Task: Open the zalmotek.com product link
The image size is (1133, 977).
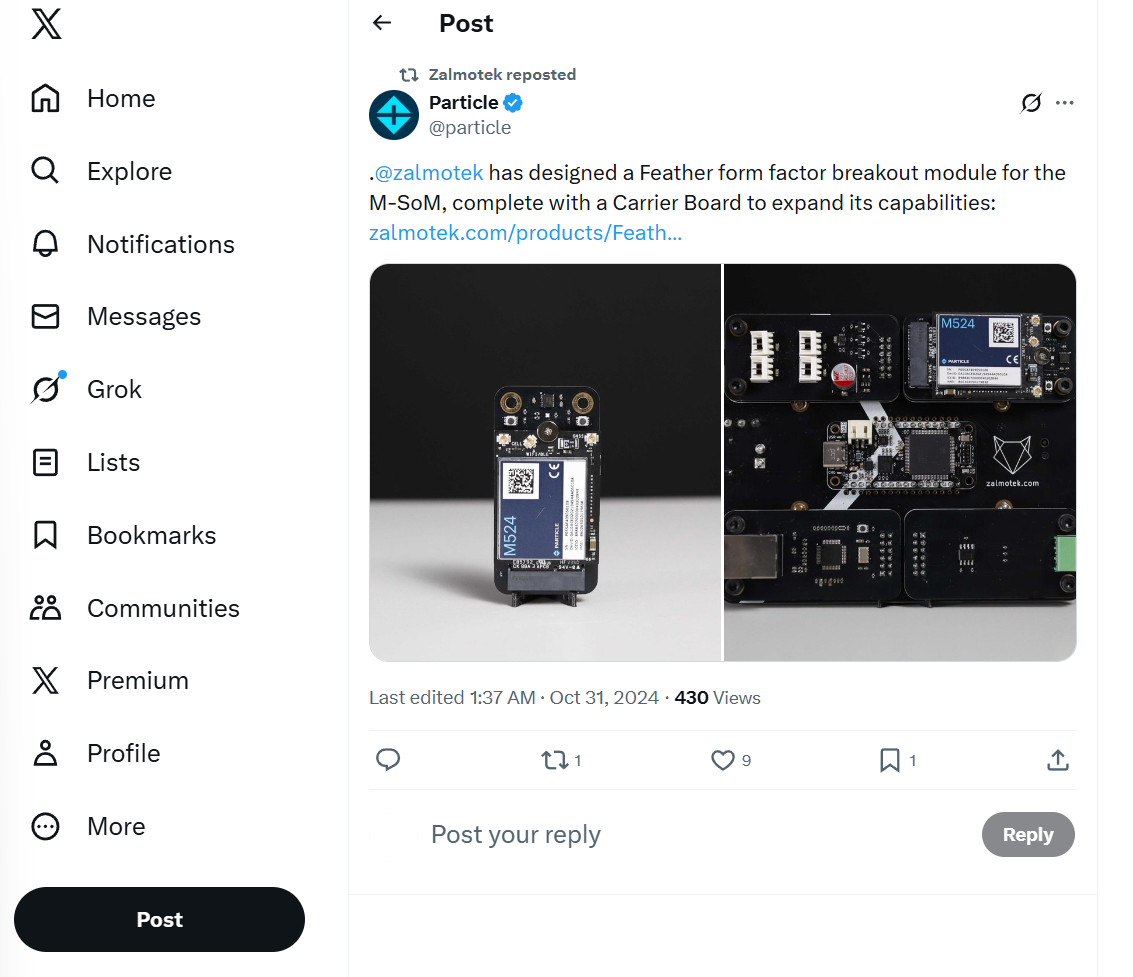Action: (525, 233)
